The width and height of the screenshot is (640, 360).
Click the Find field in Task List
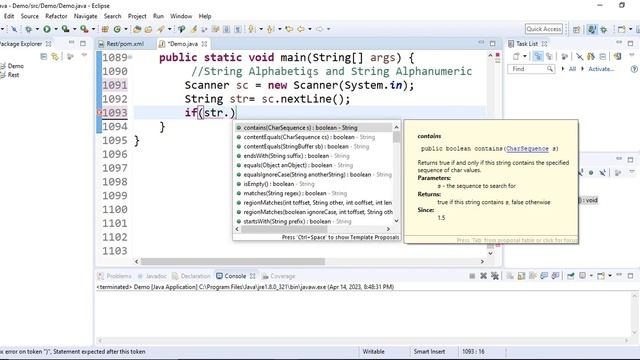click(x=531, y=69)
